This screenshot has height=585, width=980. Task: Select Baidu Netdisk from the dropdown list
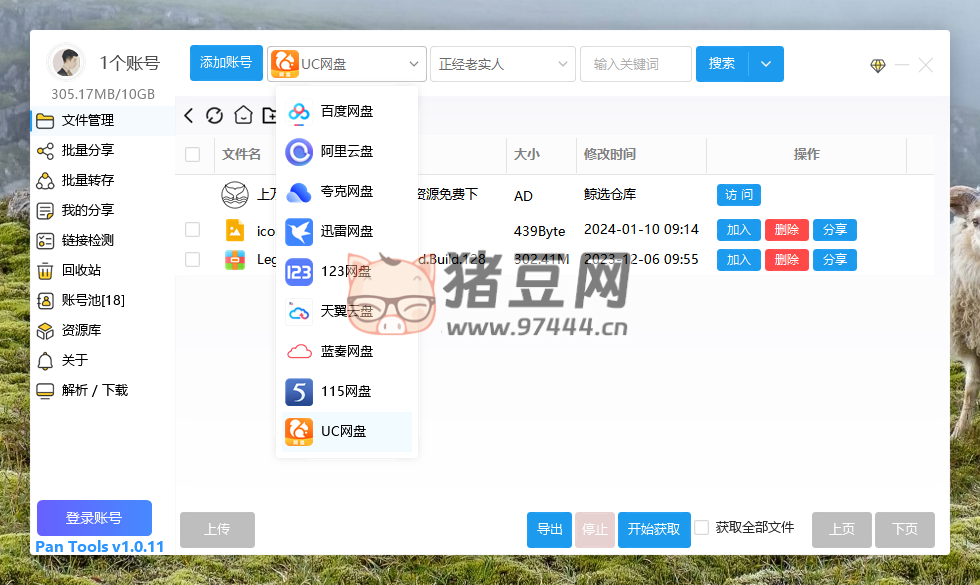pyautogui.click(x=346, y=112)
